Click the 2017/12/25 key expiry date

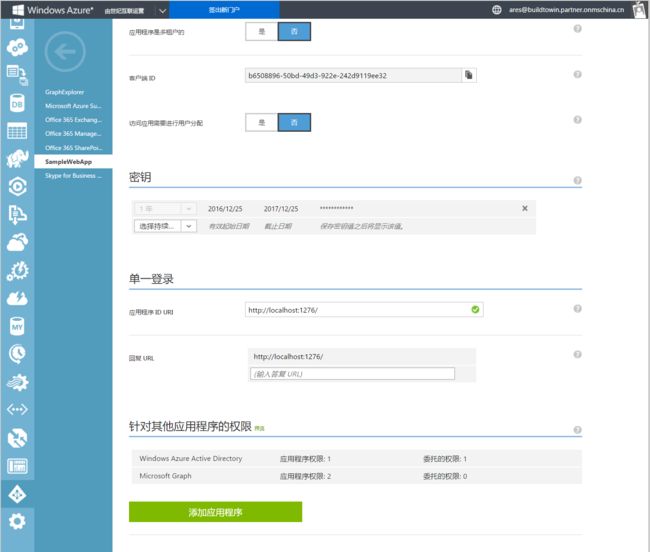click(281, 208)
